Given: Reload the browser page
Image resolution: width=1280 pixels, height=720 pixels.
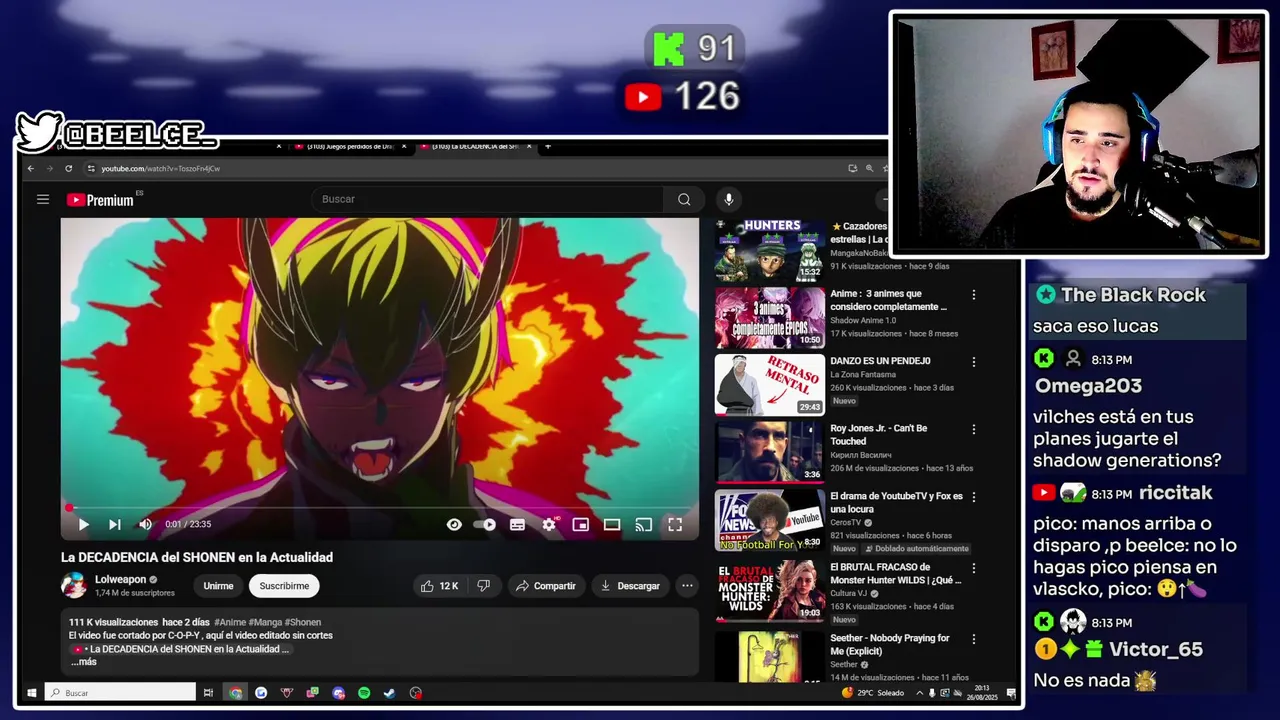Looking at the screenshot, I should 68,169.
